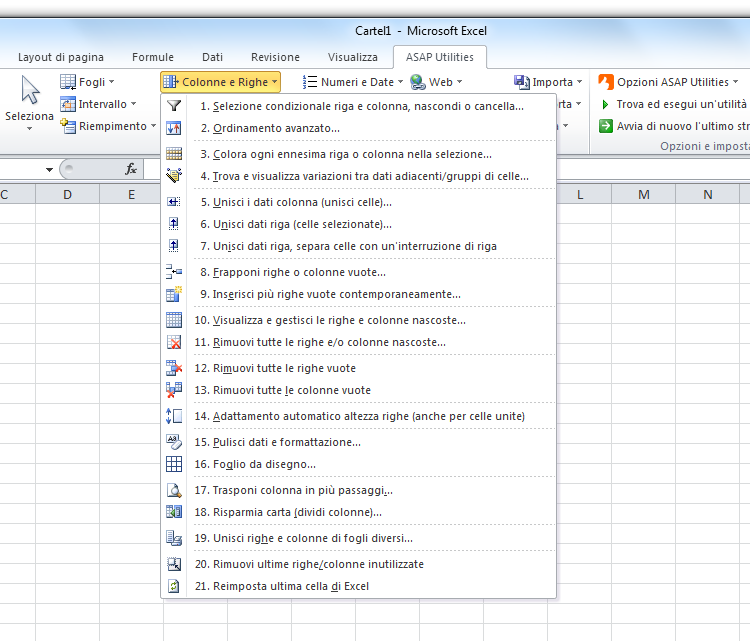Click the insert empty rows between icon
Image resolution: width=750 pixels, height=641 pixels.
tap(174, 272)
